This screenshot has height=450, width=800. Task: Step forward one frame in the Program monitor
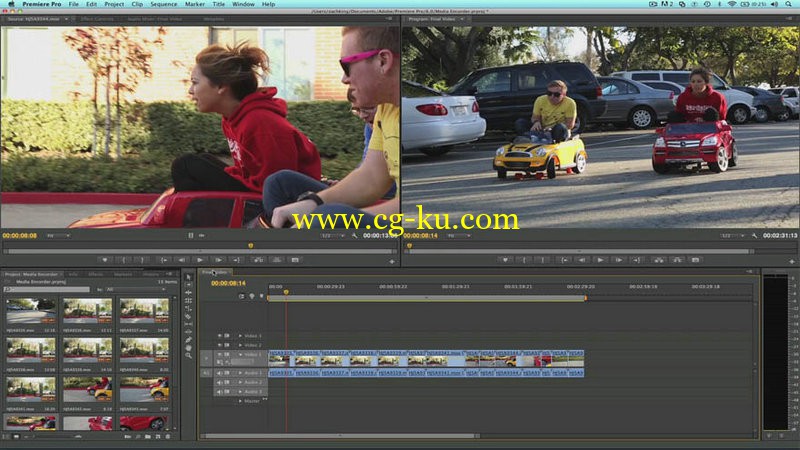point(618,260)
